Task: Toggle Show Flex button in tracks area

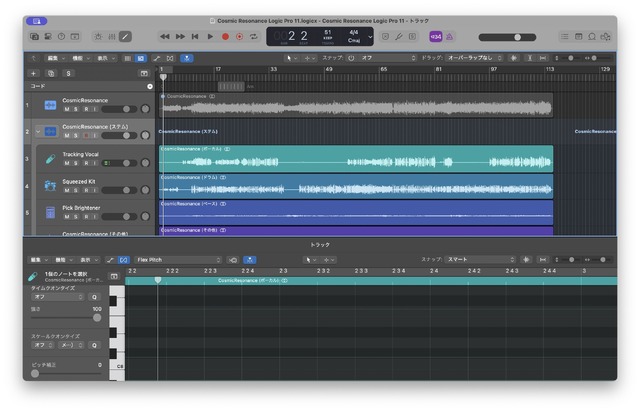Action: 170,58
